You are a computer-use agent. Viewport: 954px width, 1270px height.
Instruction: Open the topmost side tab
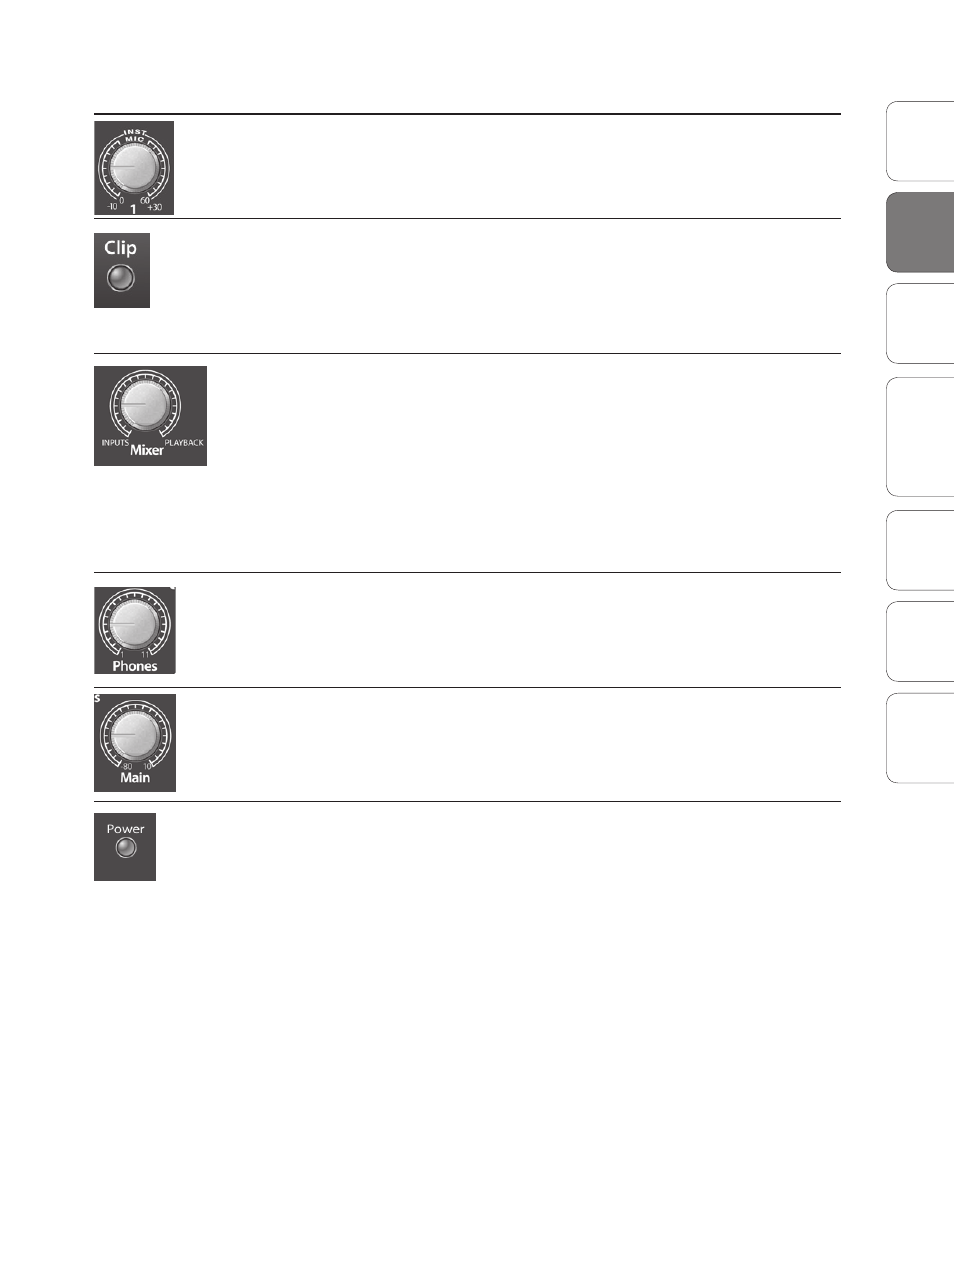tap(920, 141)
